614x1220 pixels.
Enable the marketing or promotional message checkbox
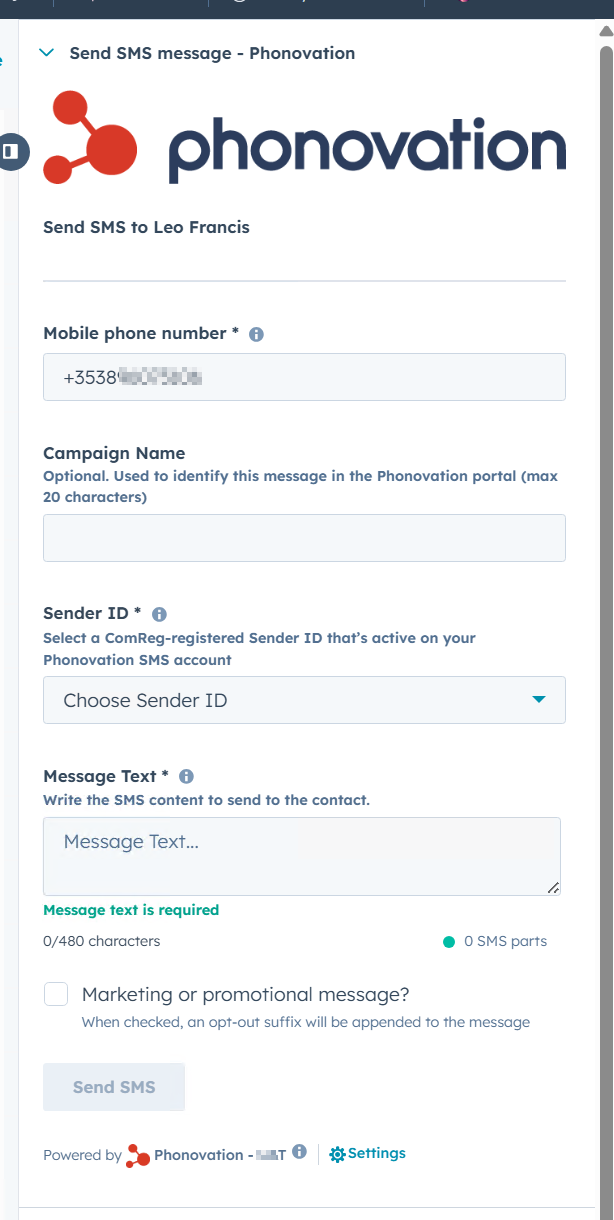click(x=56, y=994)
